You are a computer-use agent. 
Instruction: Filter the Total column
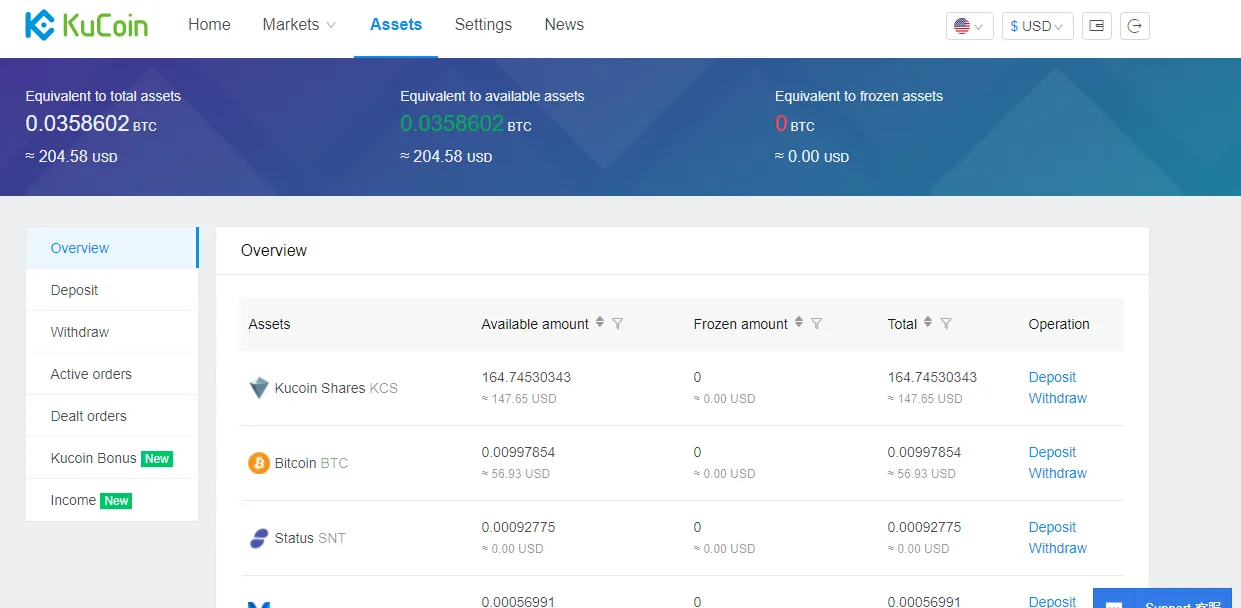click(x=946, y=324)
